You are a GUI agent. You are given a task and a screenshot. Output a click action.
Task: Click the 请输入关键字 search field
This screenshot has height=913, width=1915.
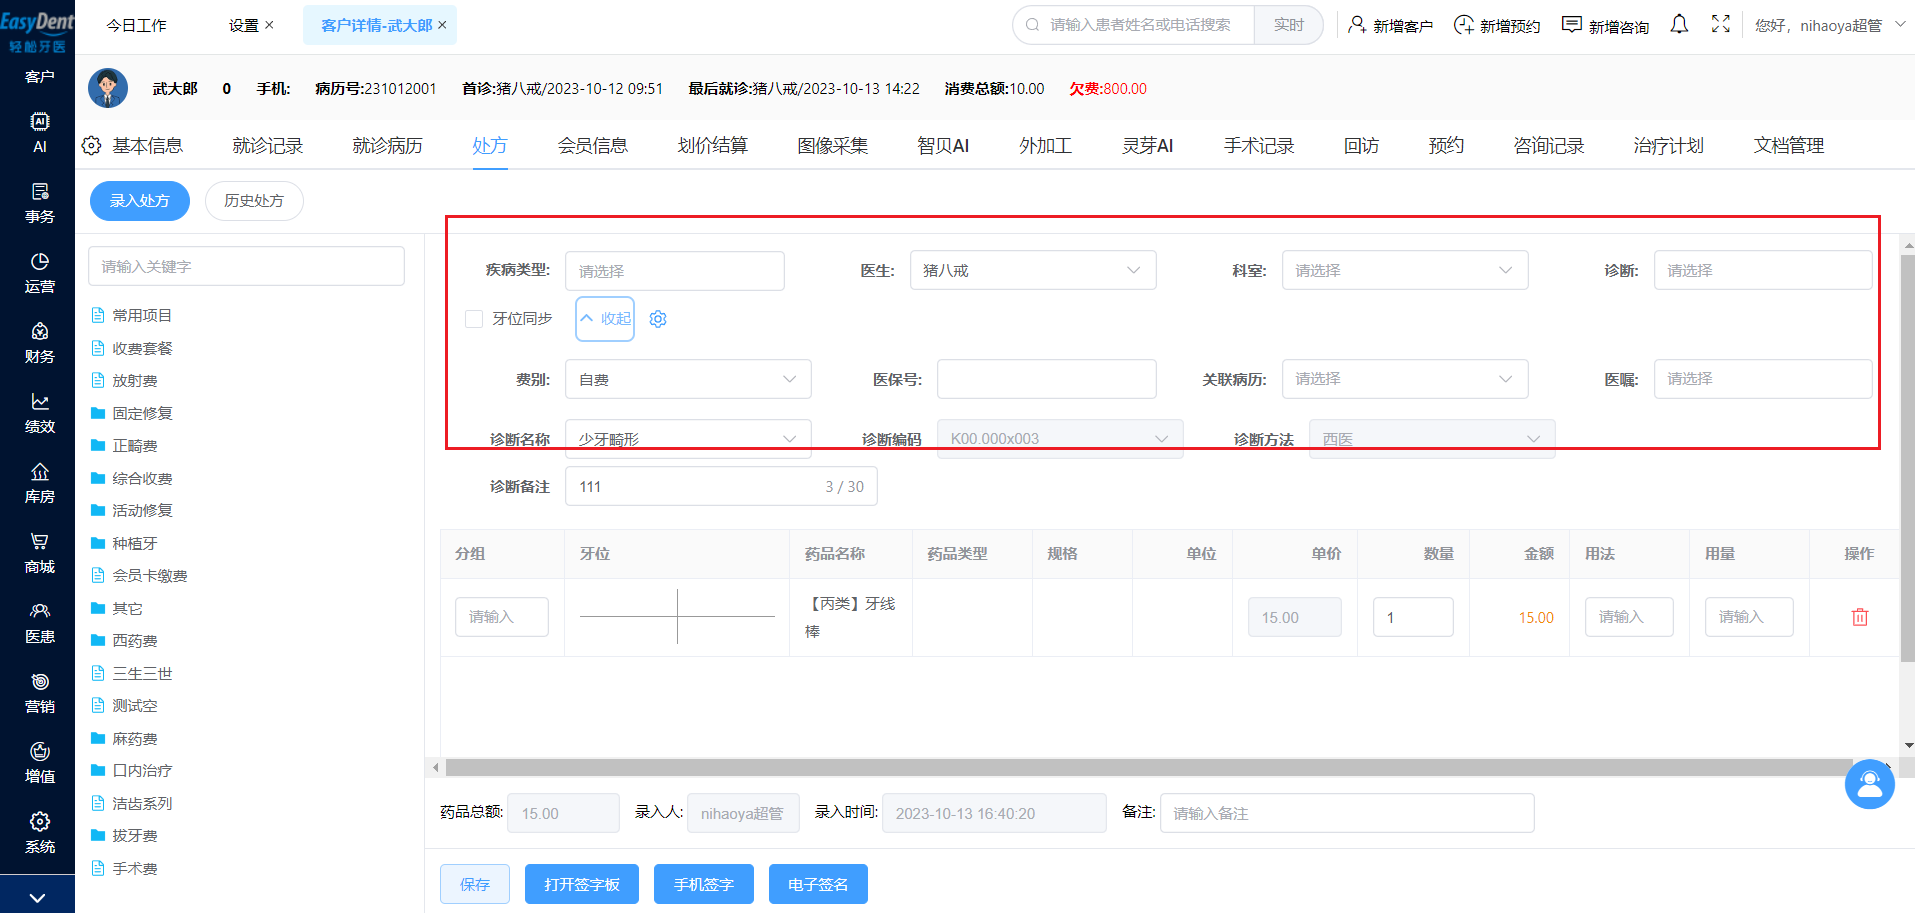pos(247,266)
